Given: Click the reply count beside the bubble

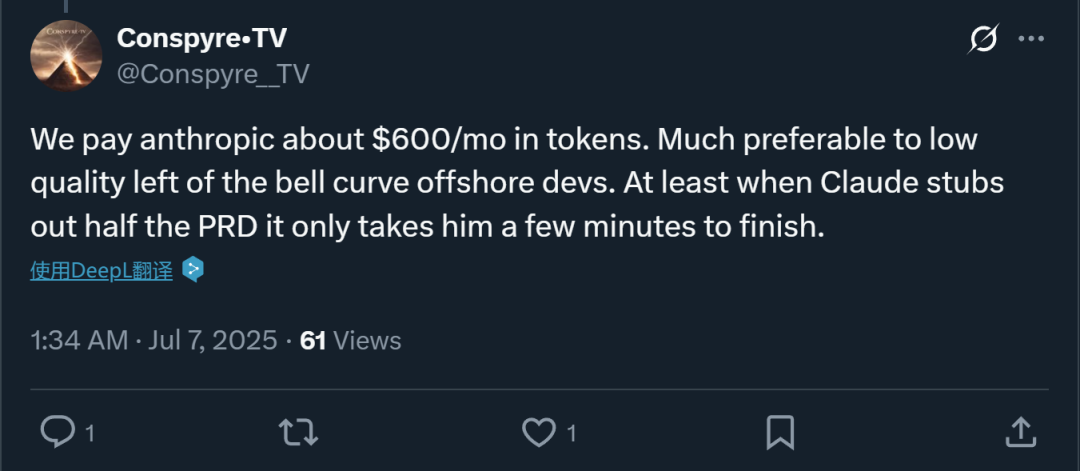Looking at the screenshot, I should pos(90,434).
